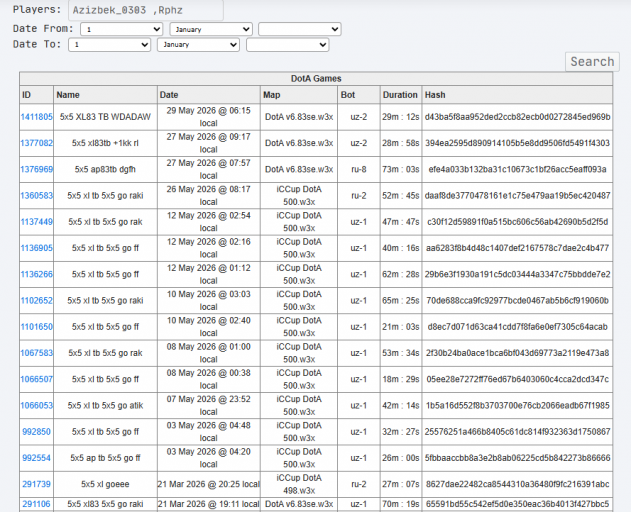Open the Date To year dropdown

[288, 45]
